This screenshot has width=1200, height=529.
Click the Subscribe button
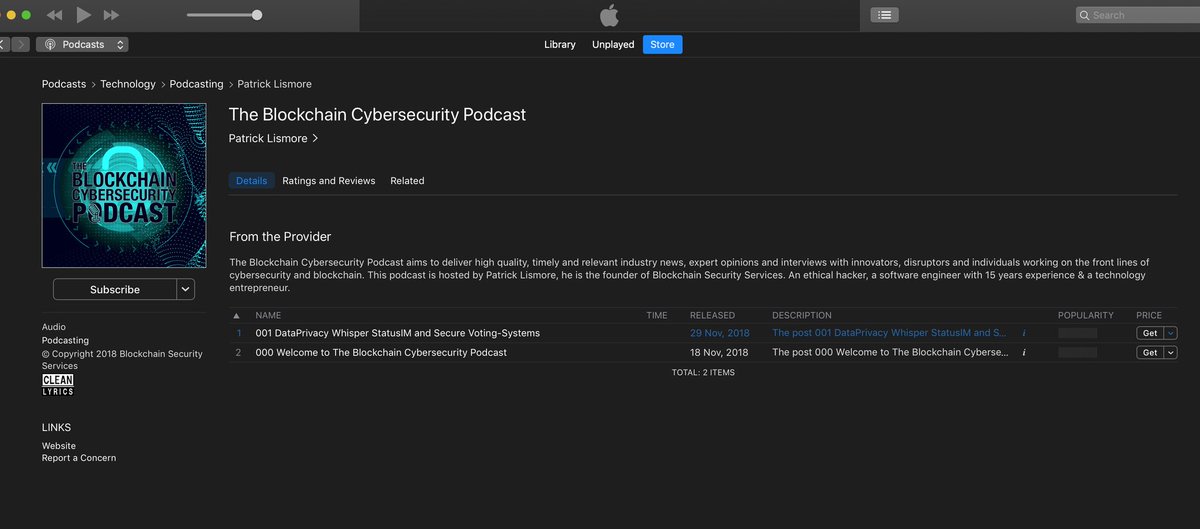pos(115,289)
